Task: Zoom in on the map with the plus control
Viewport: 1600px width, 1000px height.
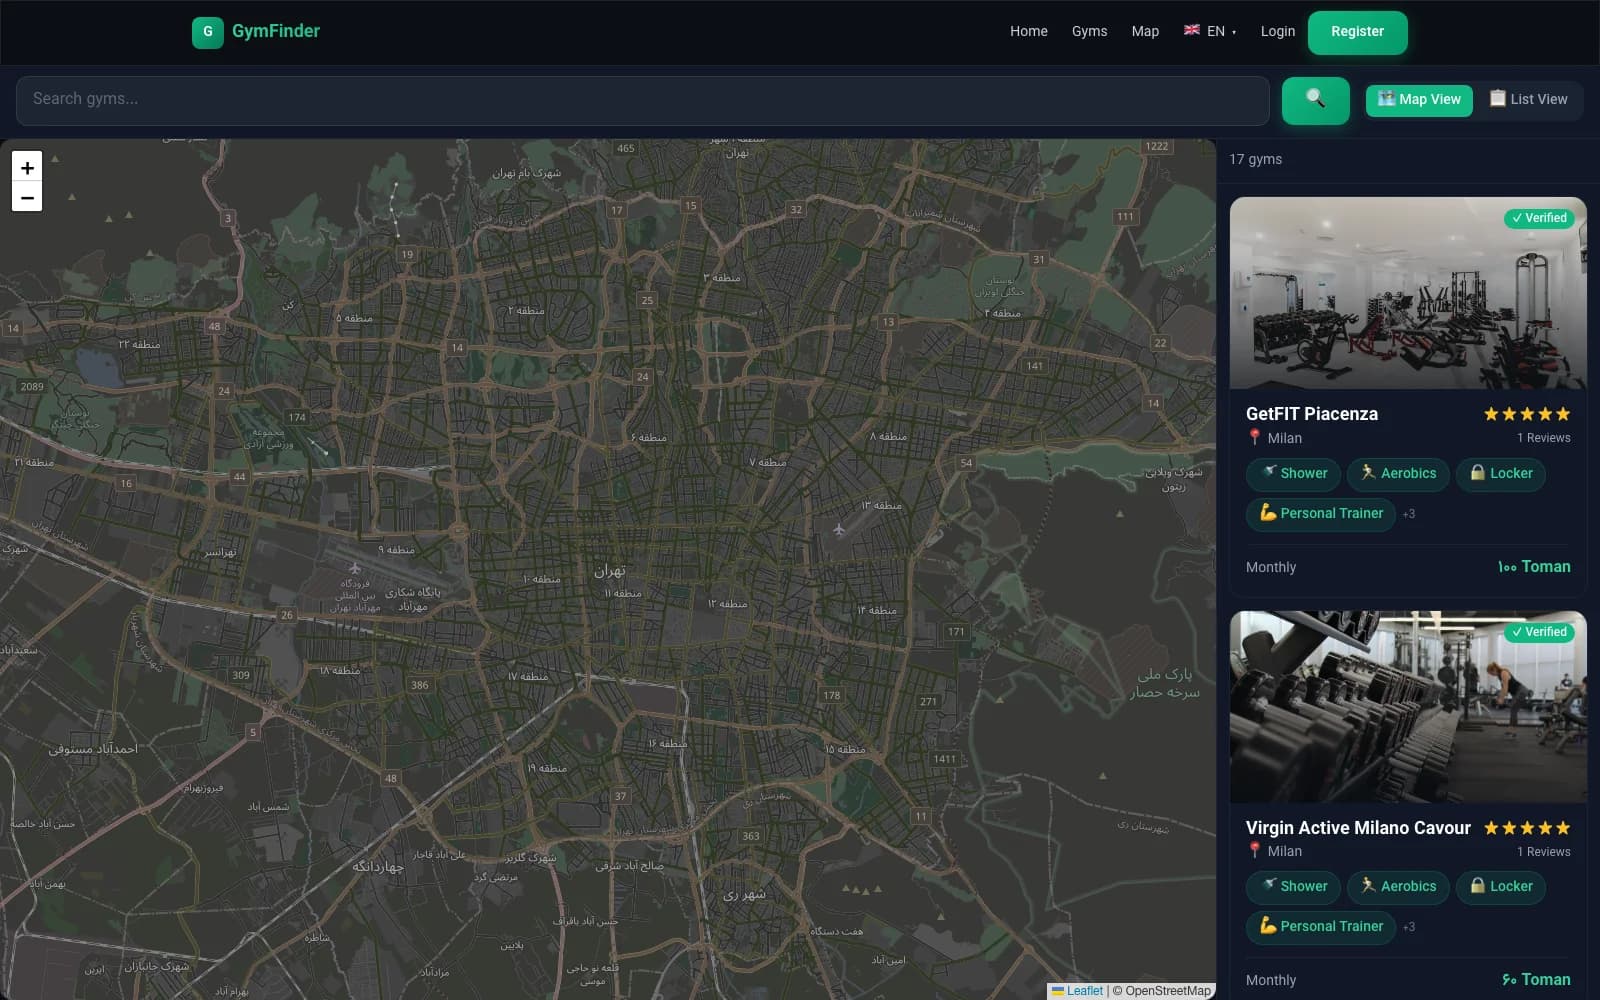Action: point(27,167)
